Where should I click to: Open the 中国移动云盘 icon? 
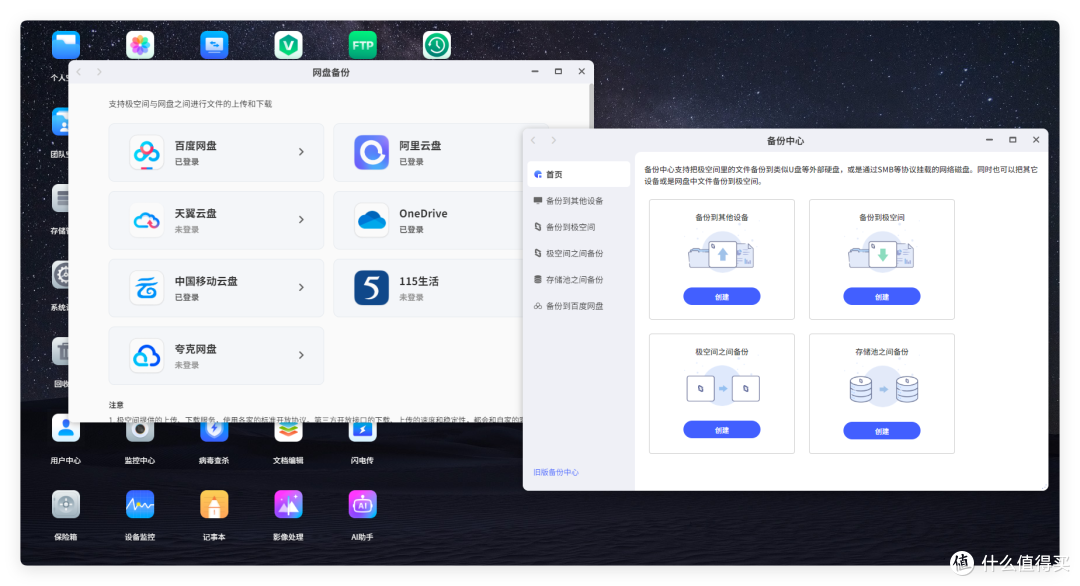tap(147, 288)
